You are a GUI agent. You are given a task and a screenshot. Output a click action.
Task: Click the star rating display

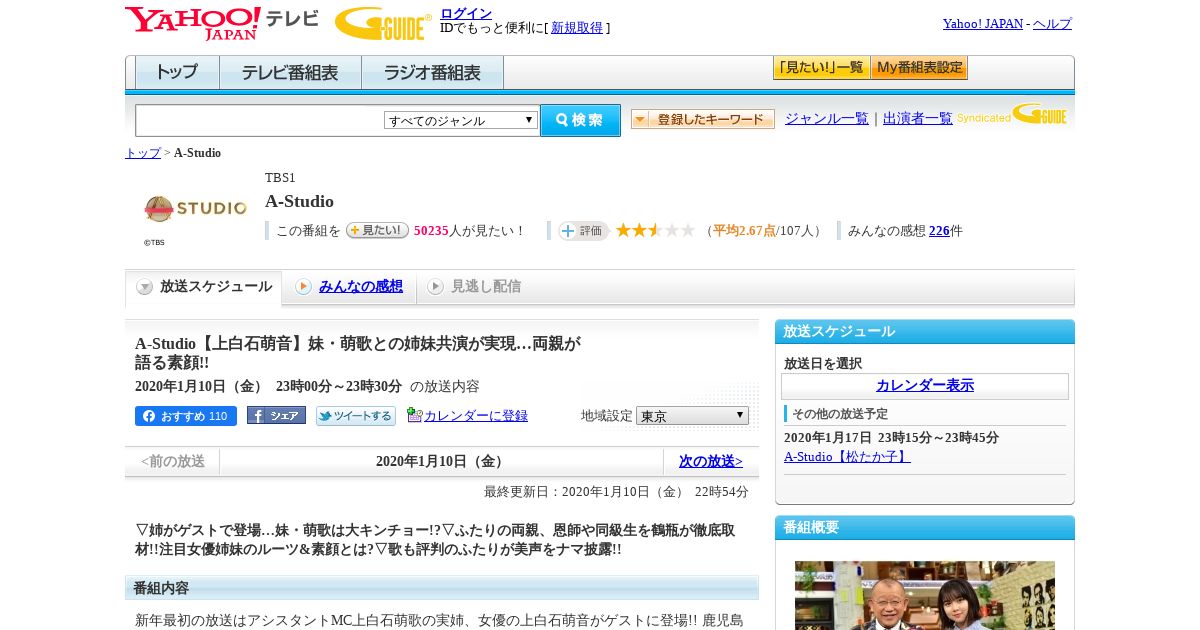pos(655,230)
